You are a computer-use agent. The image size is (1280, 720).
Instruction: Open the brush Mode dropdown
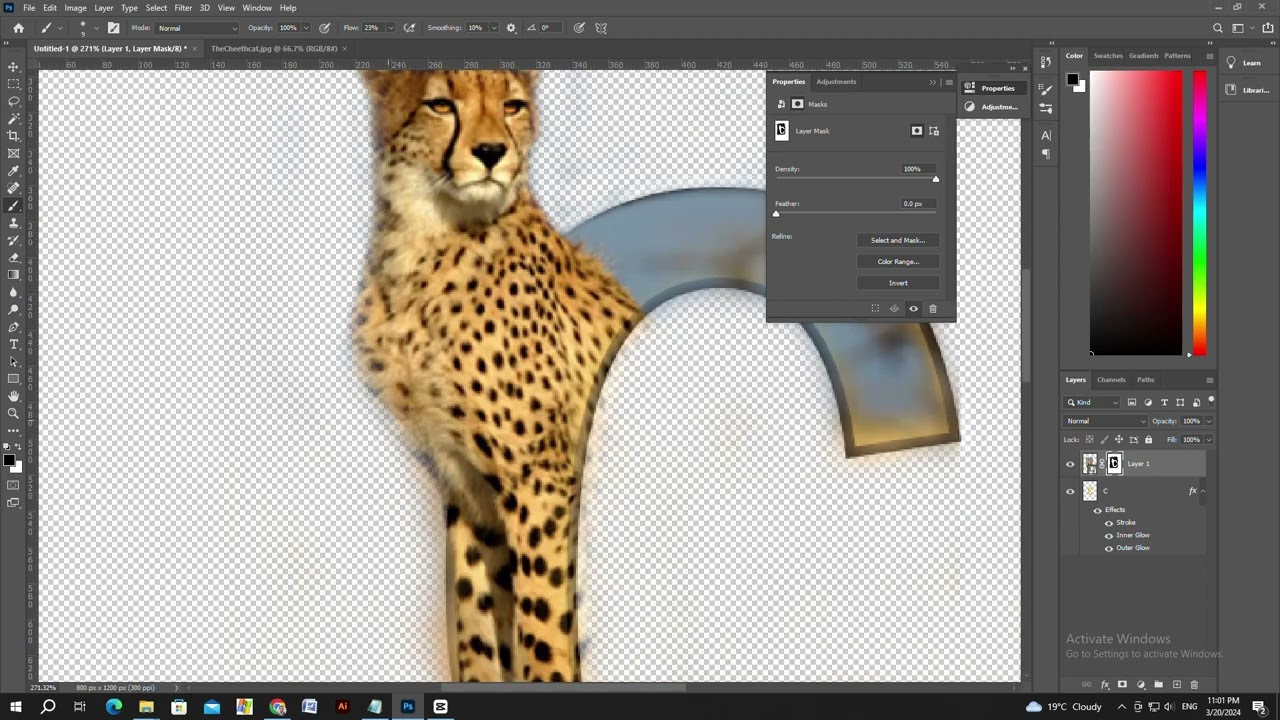pos(197,28)
